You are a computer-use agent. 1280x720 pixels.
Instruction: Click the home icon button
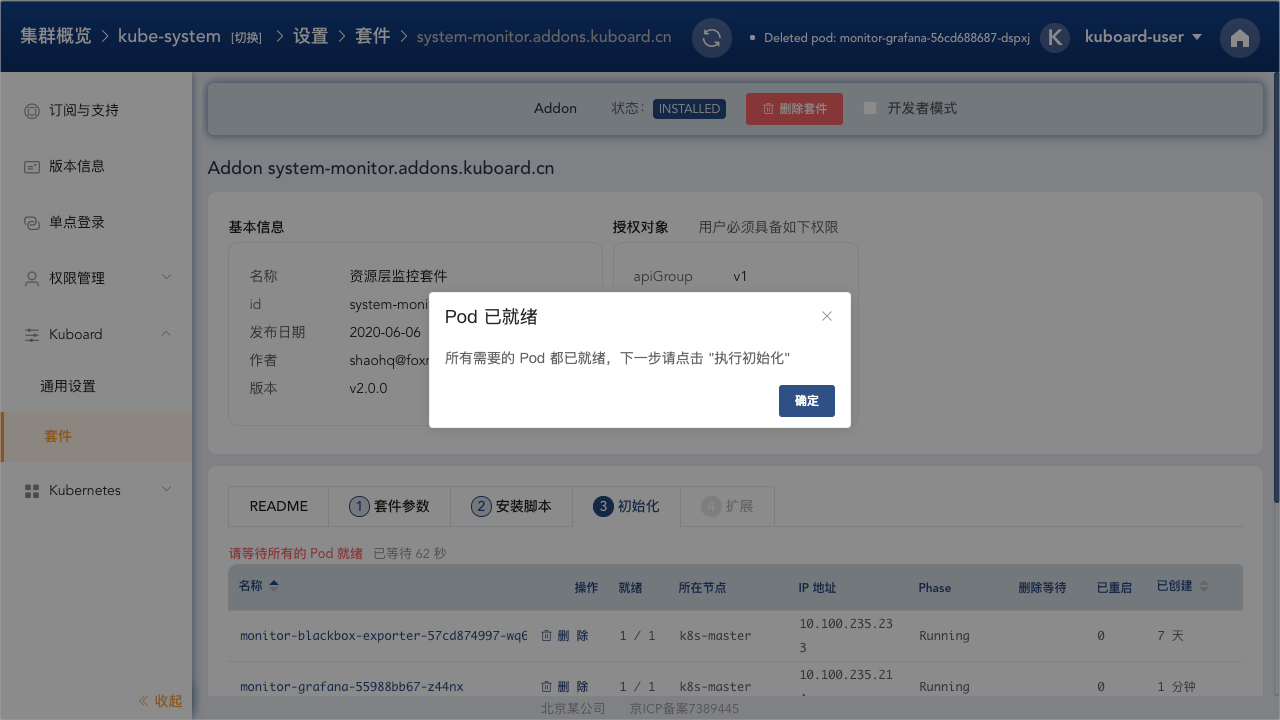pyautogui.click(x=1240, y=38)
